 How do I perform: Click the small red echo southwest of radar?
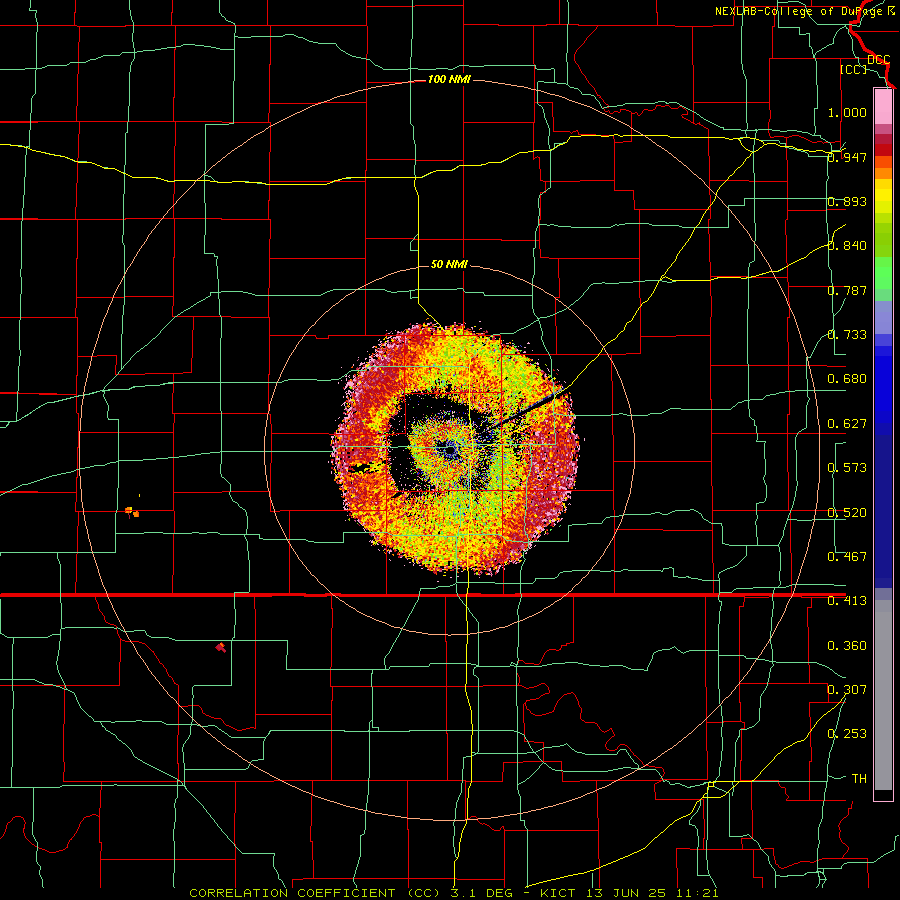click(220, 647)
